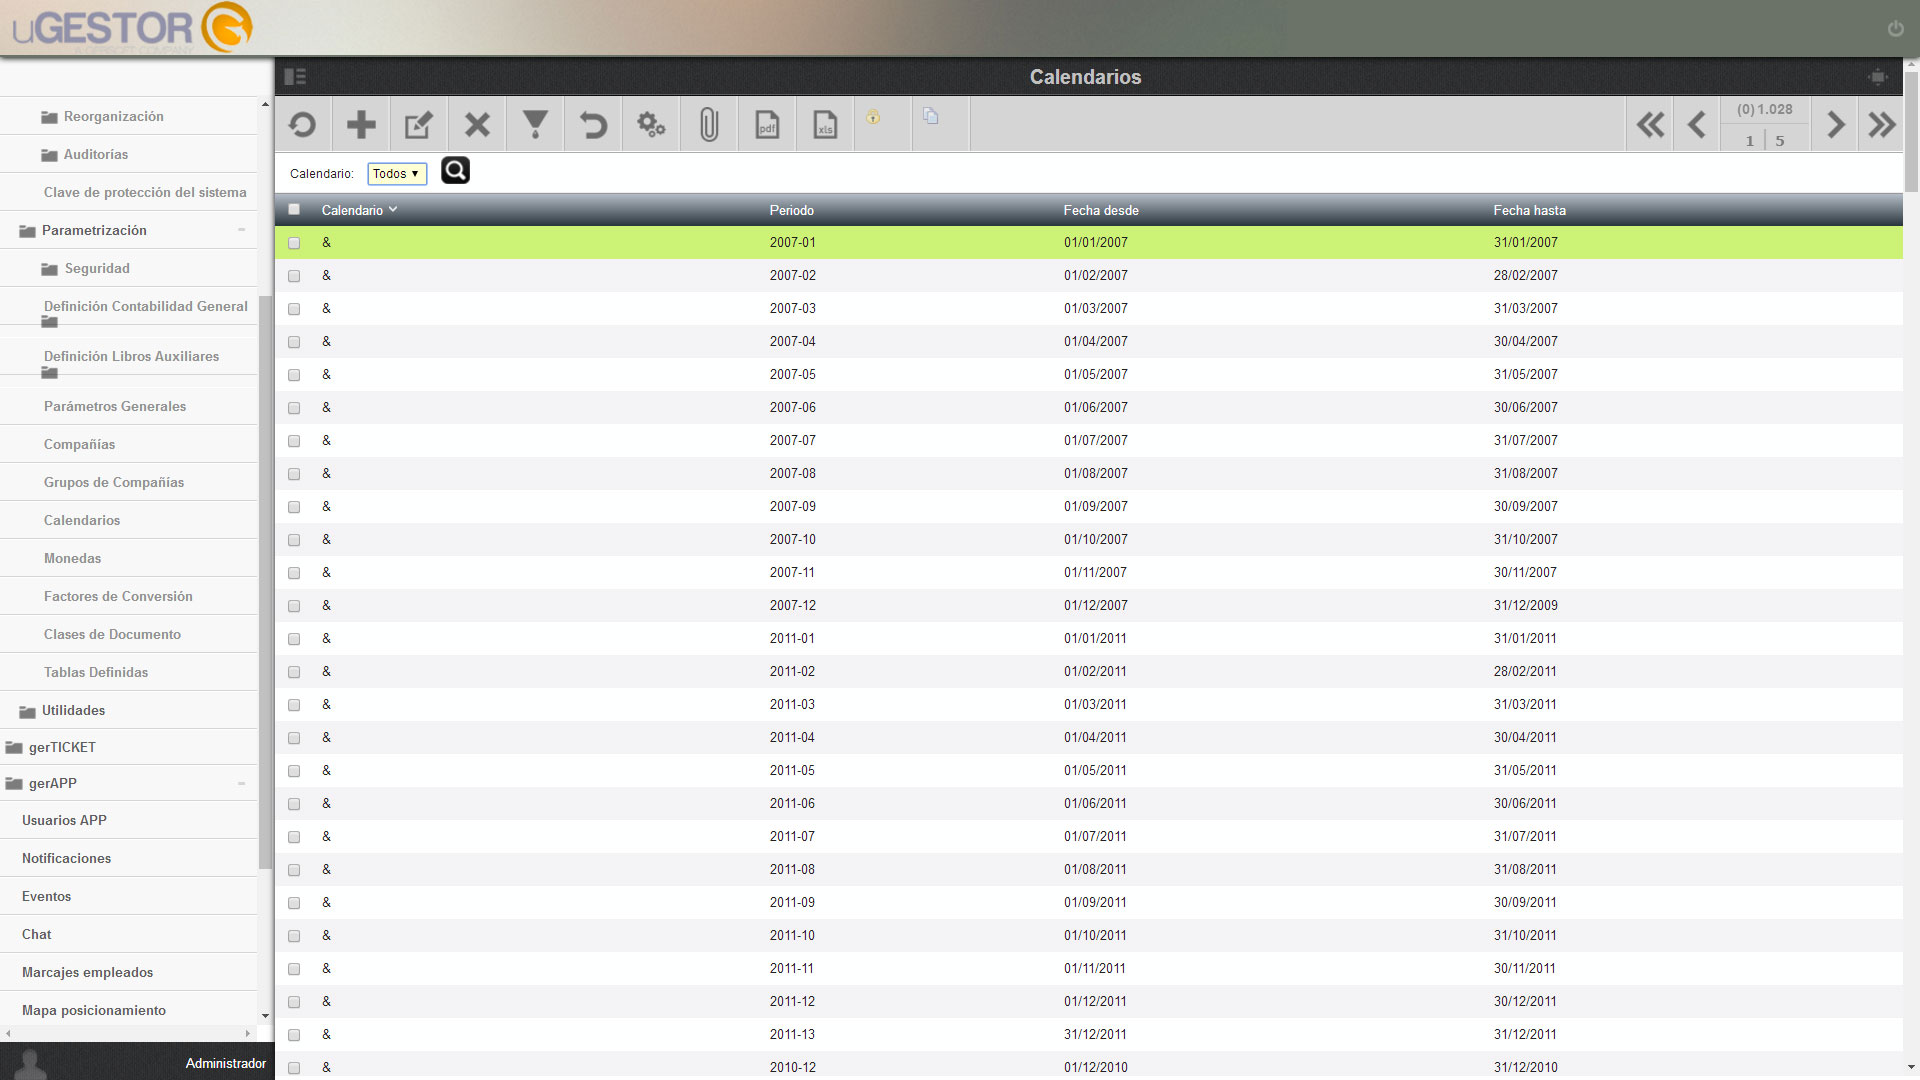
Task: Check the row for period 2007-05
Action: (294, 375)
